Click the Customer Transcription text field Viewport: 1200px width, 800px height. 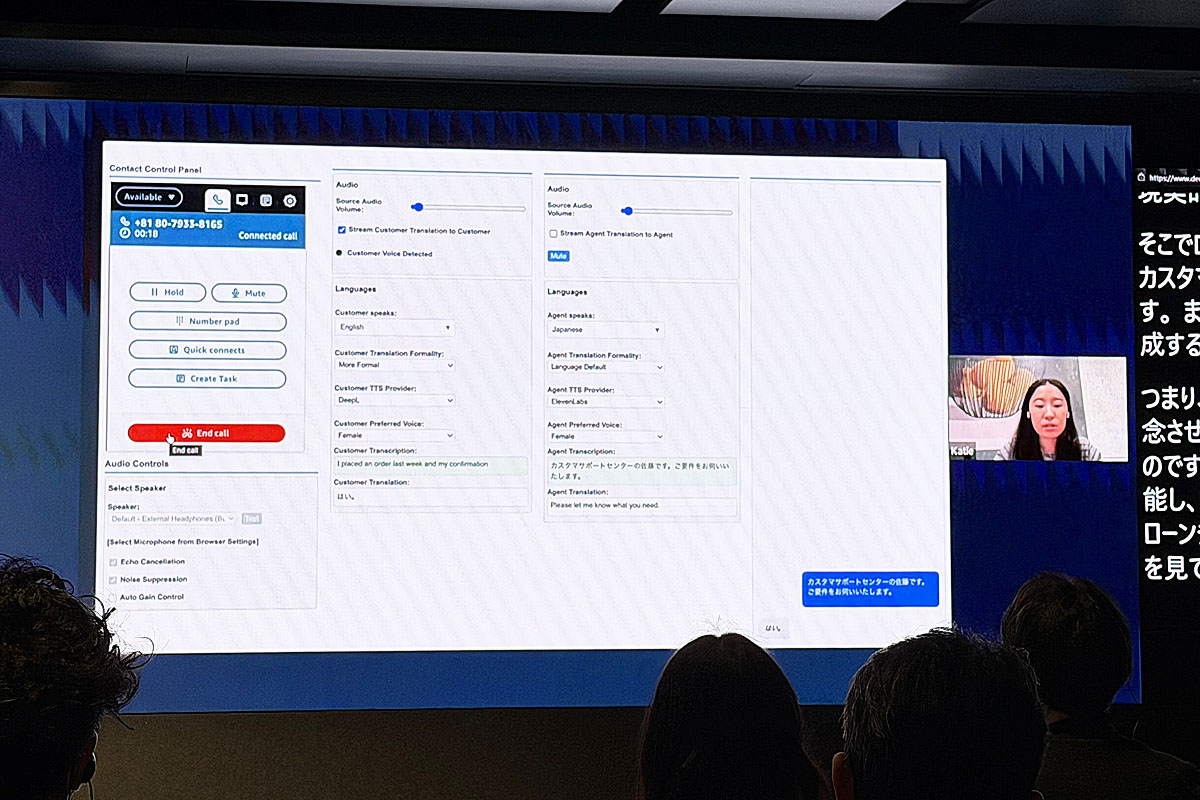pyautogui.click(x=431, y=465)
